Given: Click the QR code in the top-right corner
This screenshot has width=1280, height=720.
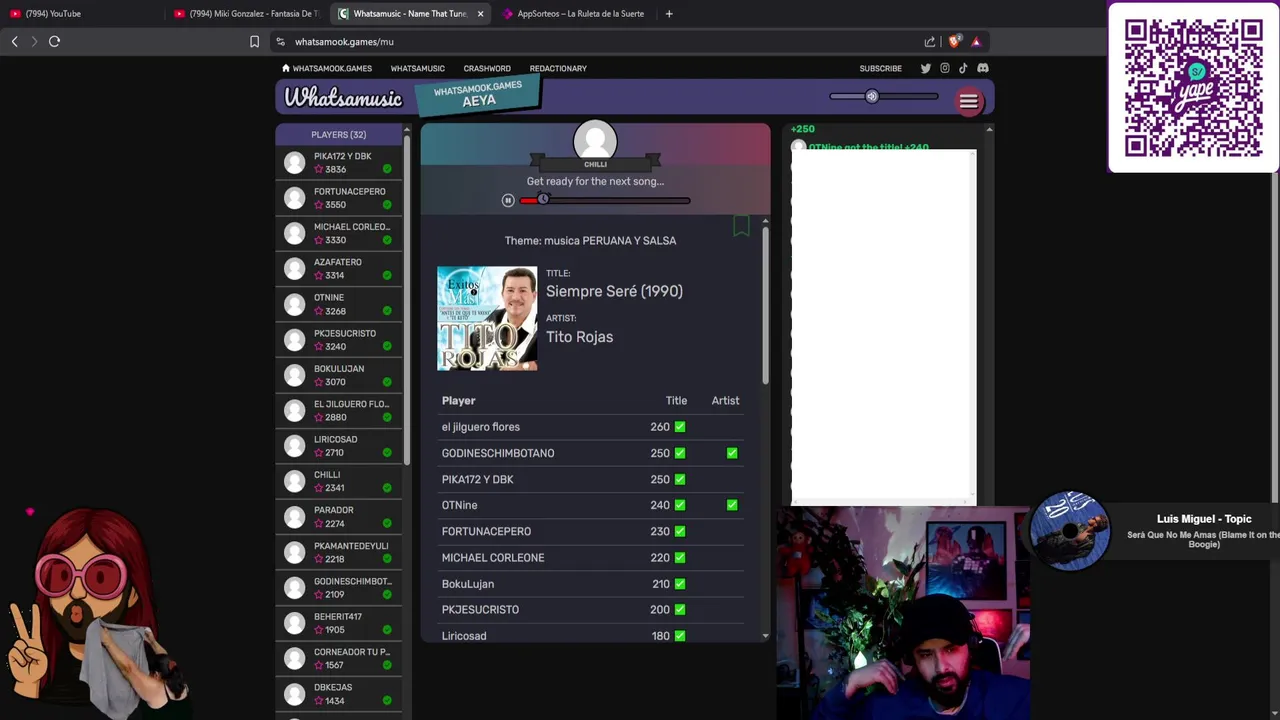Looking at the screenshot, I should pos(1193,88).
